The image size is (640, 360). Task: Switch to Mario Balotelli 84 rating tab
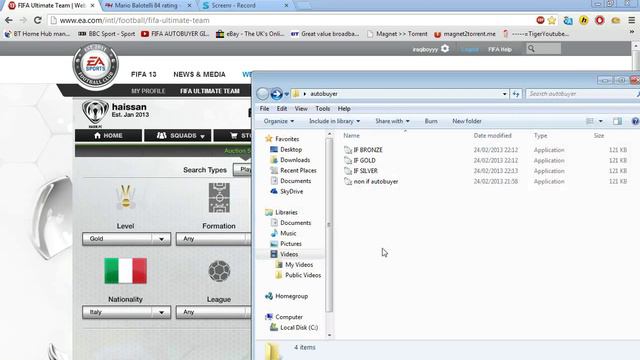(147, 6)
